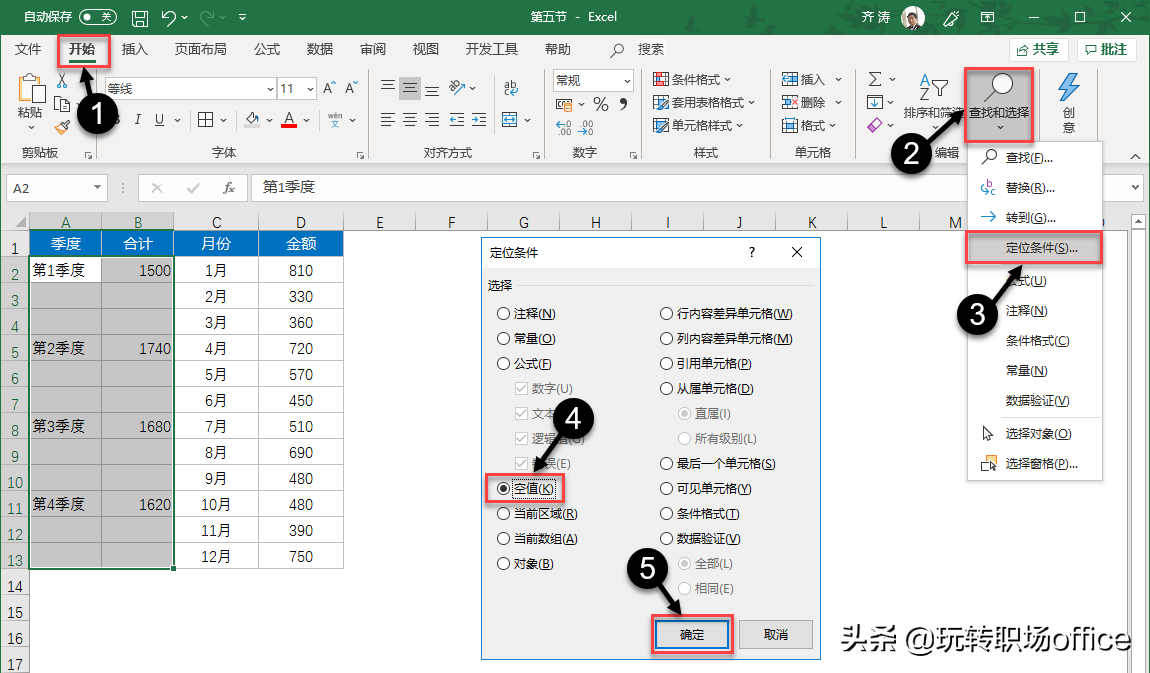Image resolution: width=1150 pixels, height=673 pixels.
Task: Select the 可见单元格(Y) radio option
Action: [667, 489]
